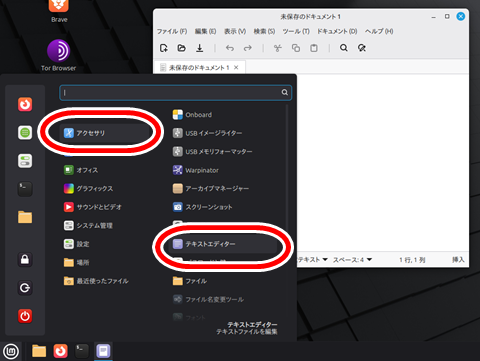Open the テキスト syntax dropdown in status bar
The width and height of the screenshot is (480, 361).
pyautogui.click(x=313, y=259)
